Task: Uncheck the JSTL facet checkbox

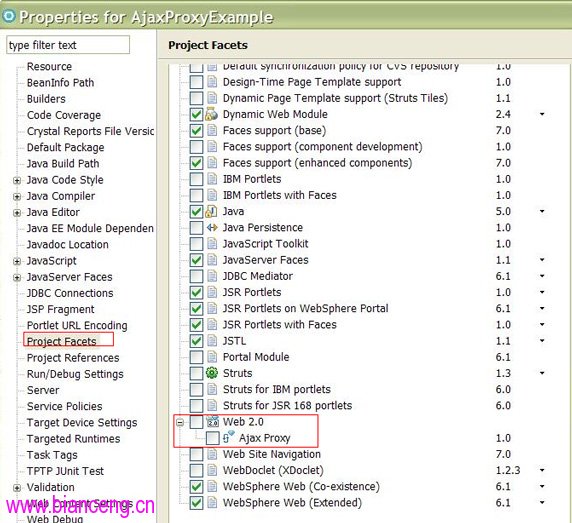Action: pyautogui.click(x=196, y=341)
